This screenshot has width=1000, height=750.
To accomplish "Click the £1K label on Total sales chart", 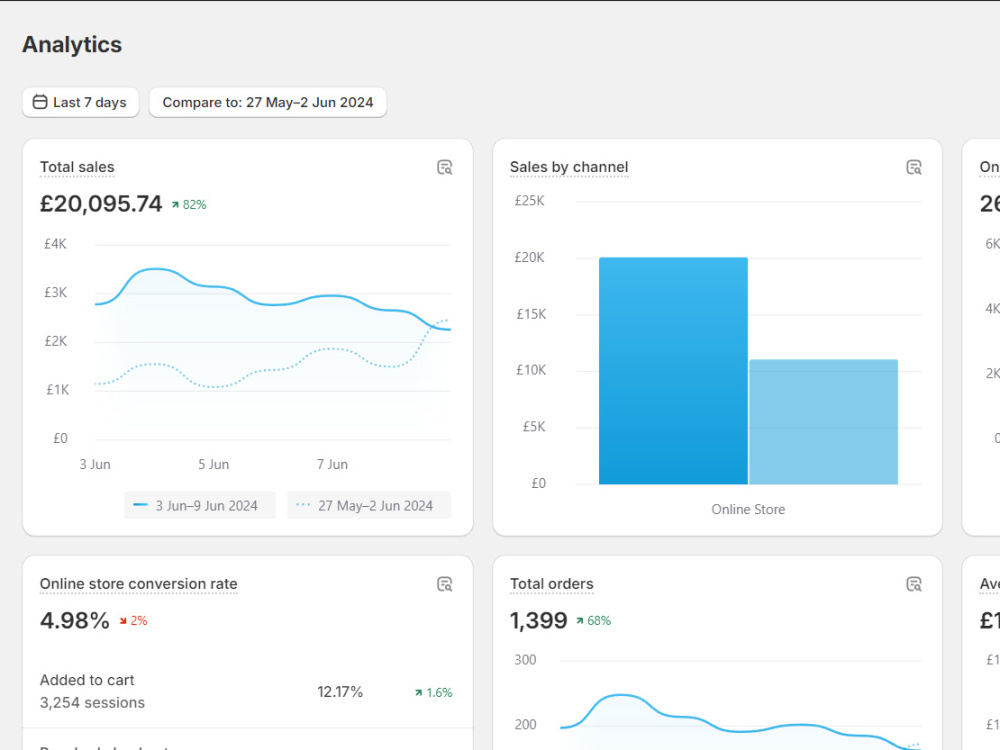I will (x=57, y=390).
